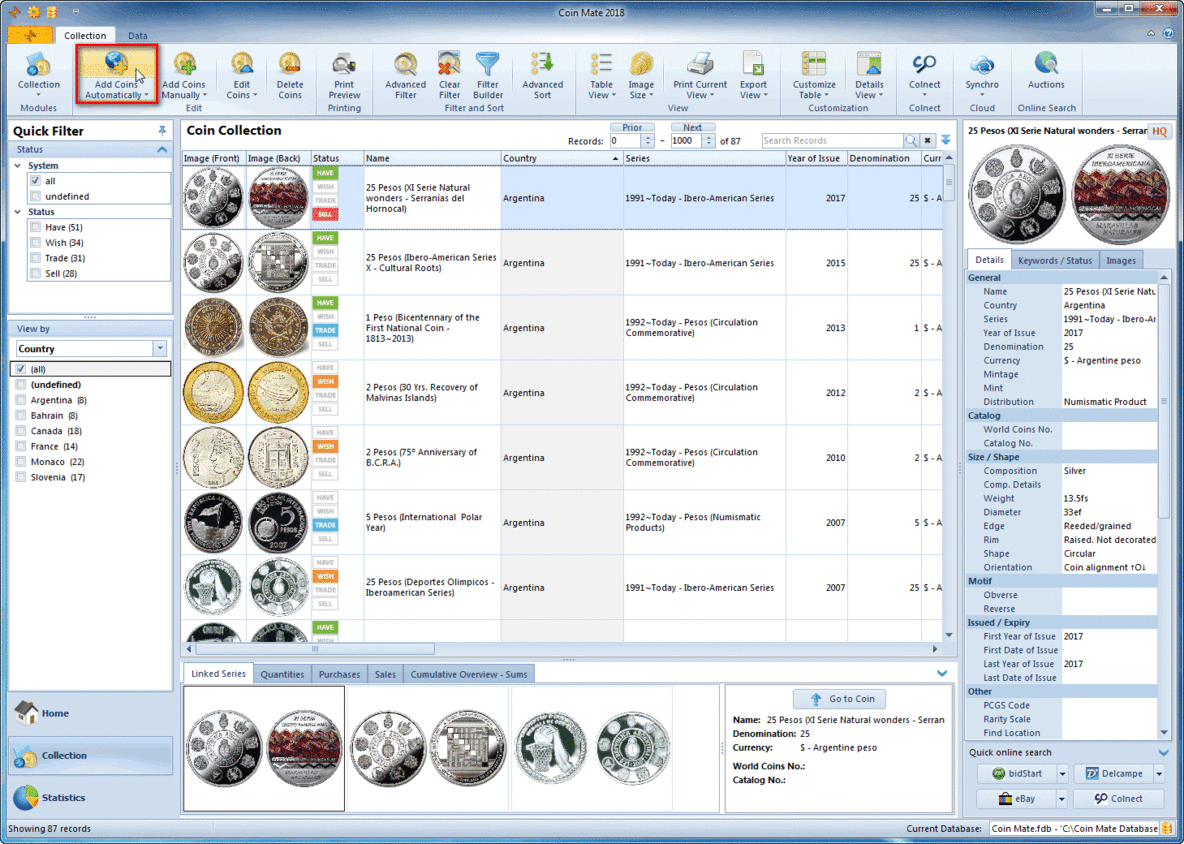Click the Next records button
This screenshot has height=844, width=1184.
[x=692, y=128]
